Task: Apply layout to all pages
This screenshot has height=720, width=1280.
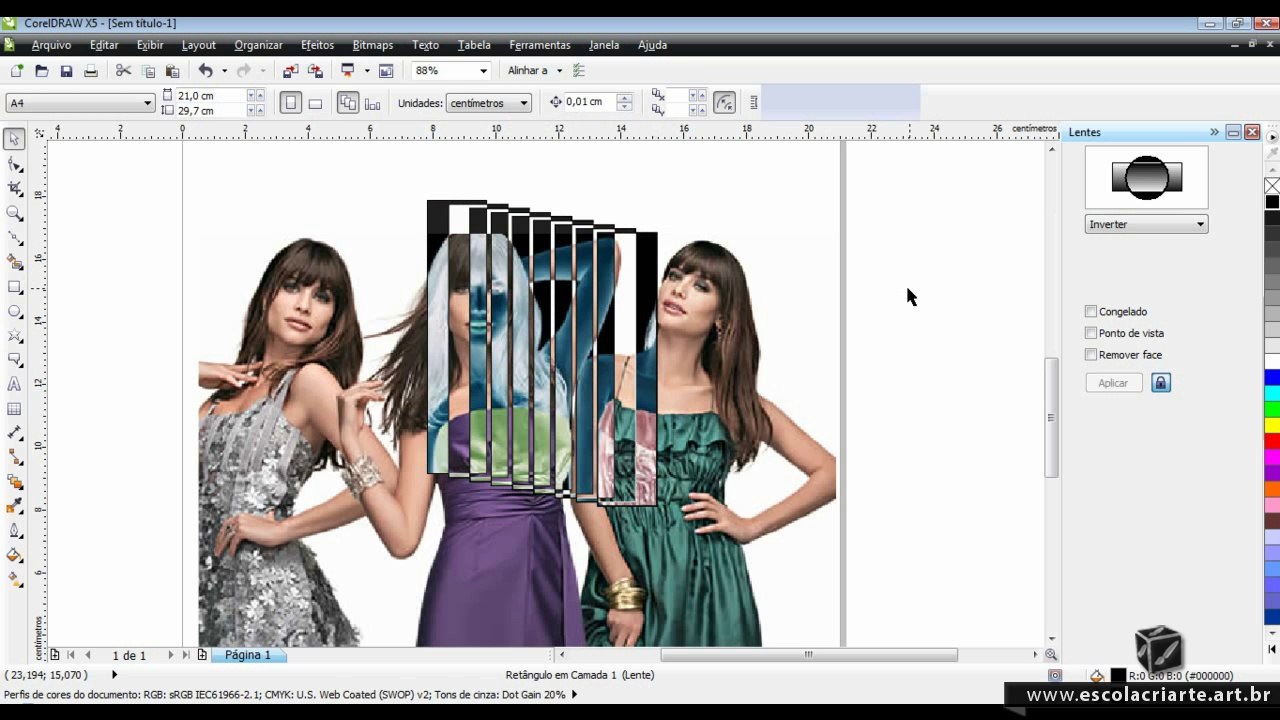Action: (348, 103)
